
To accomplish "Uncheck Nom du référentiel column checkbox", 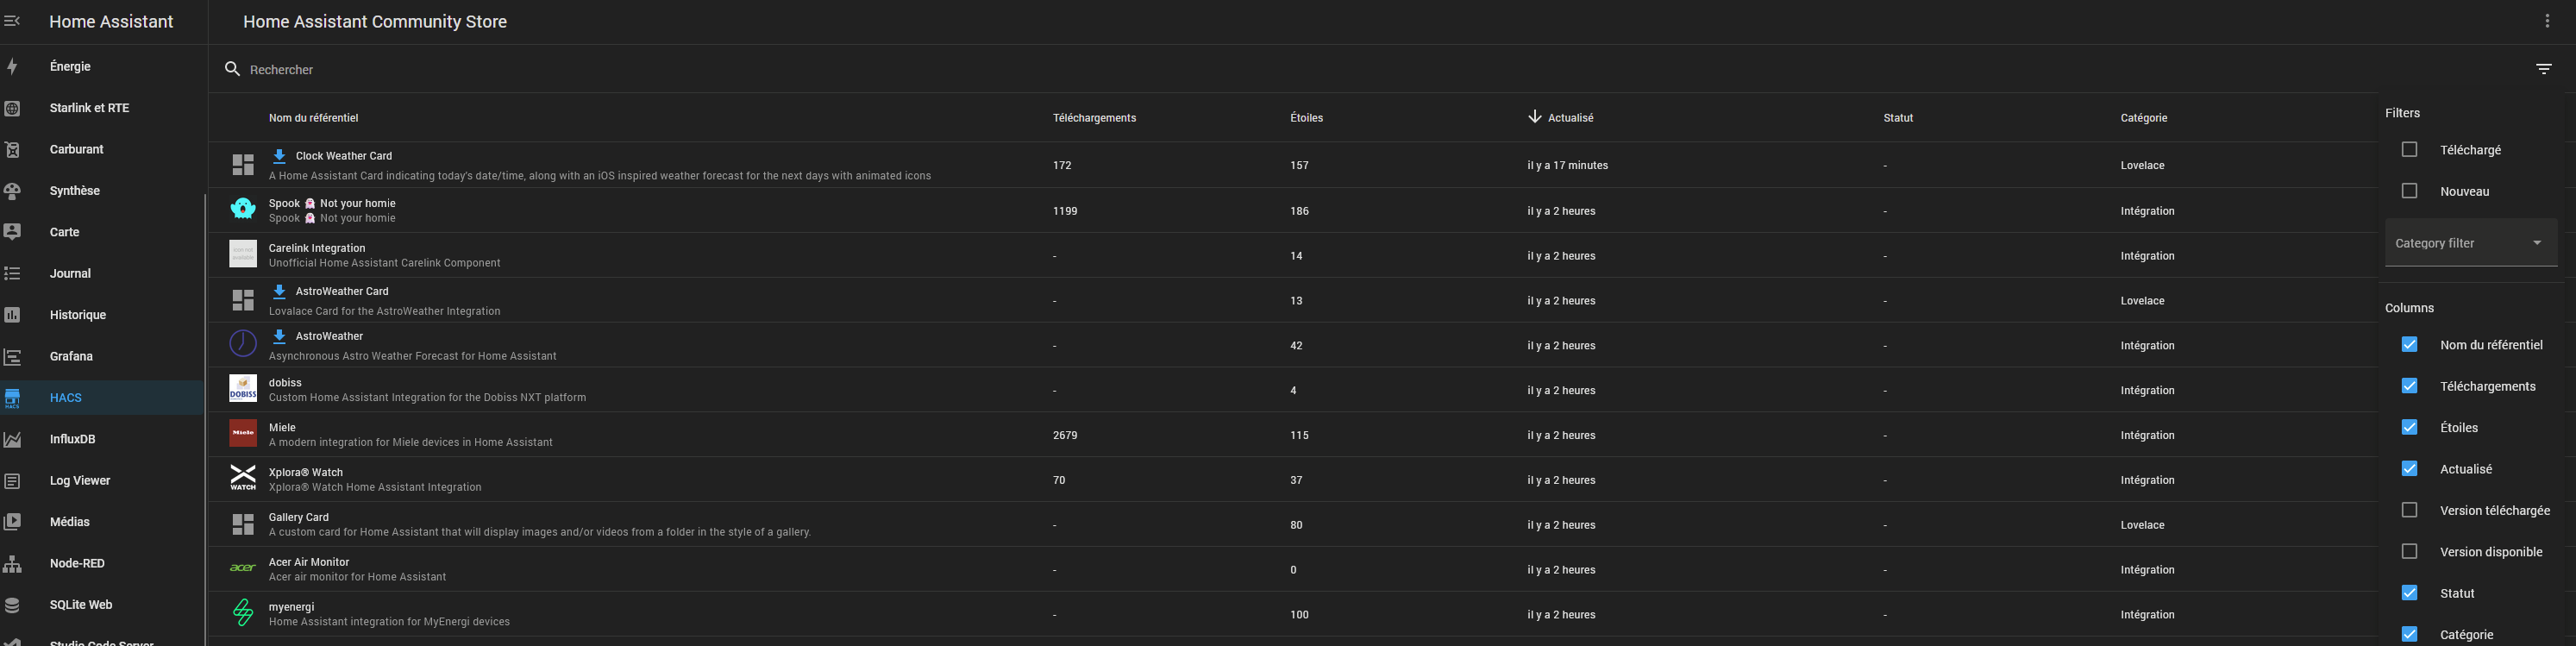I will pyautogui.click(x=2409, y=344).
